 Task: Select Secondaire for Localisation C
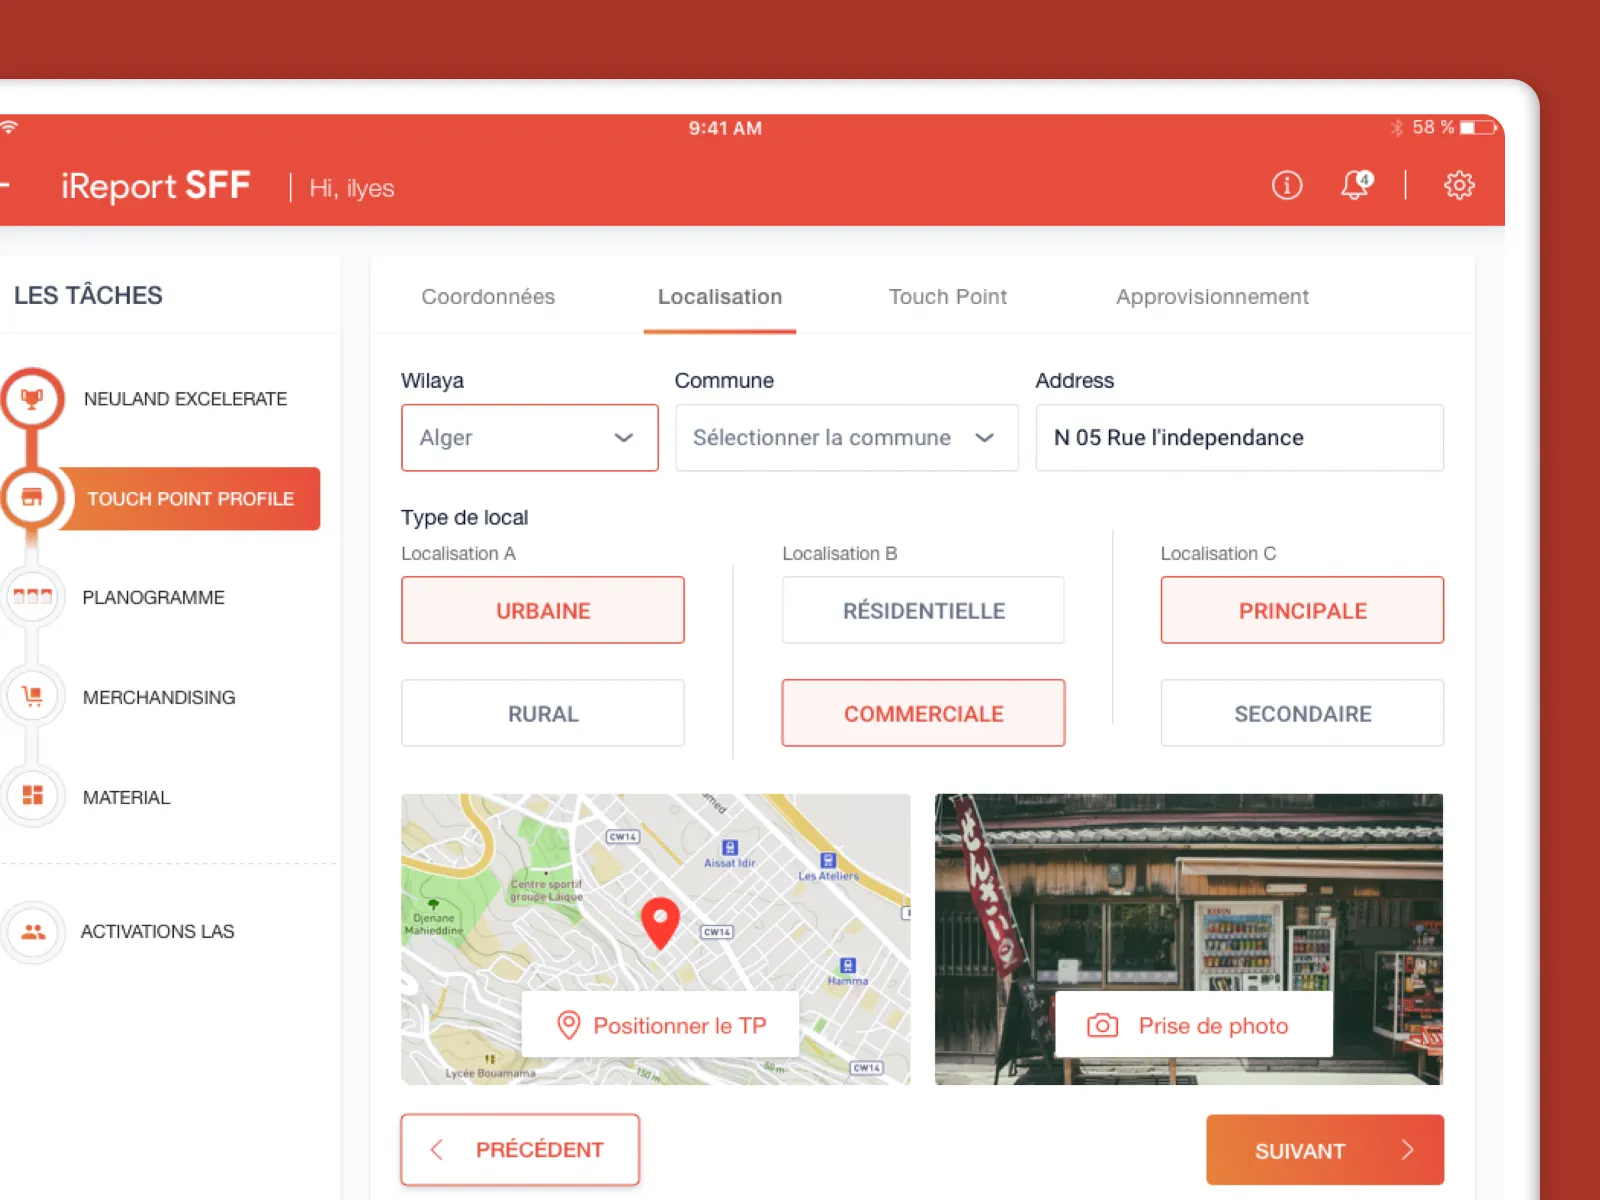tap(1302, 714)
